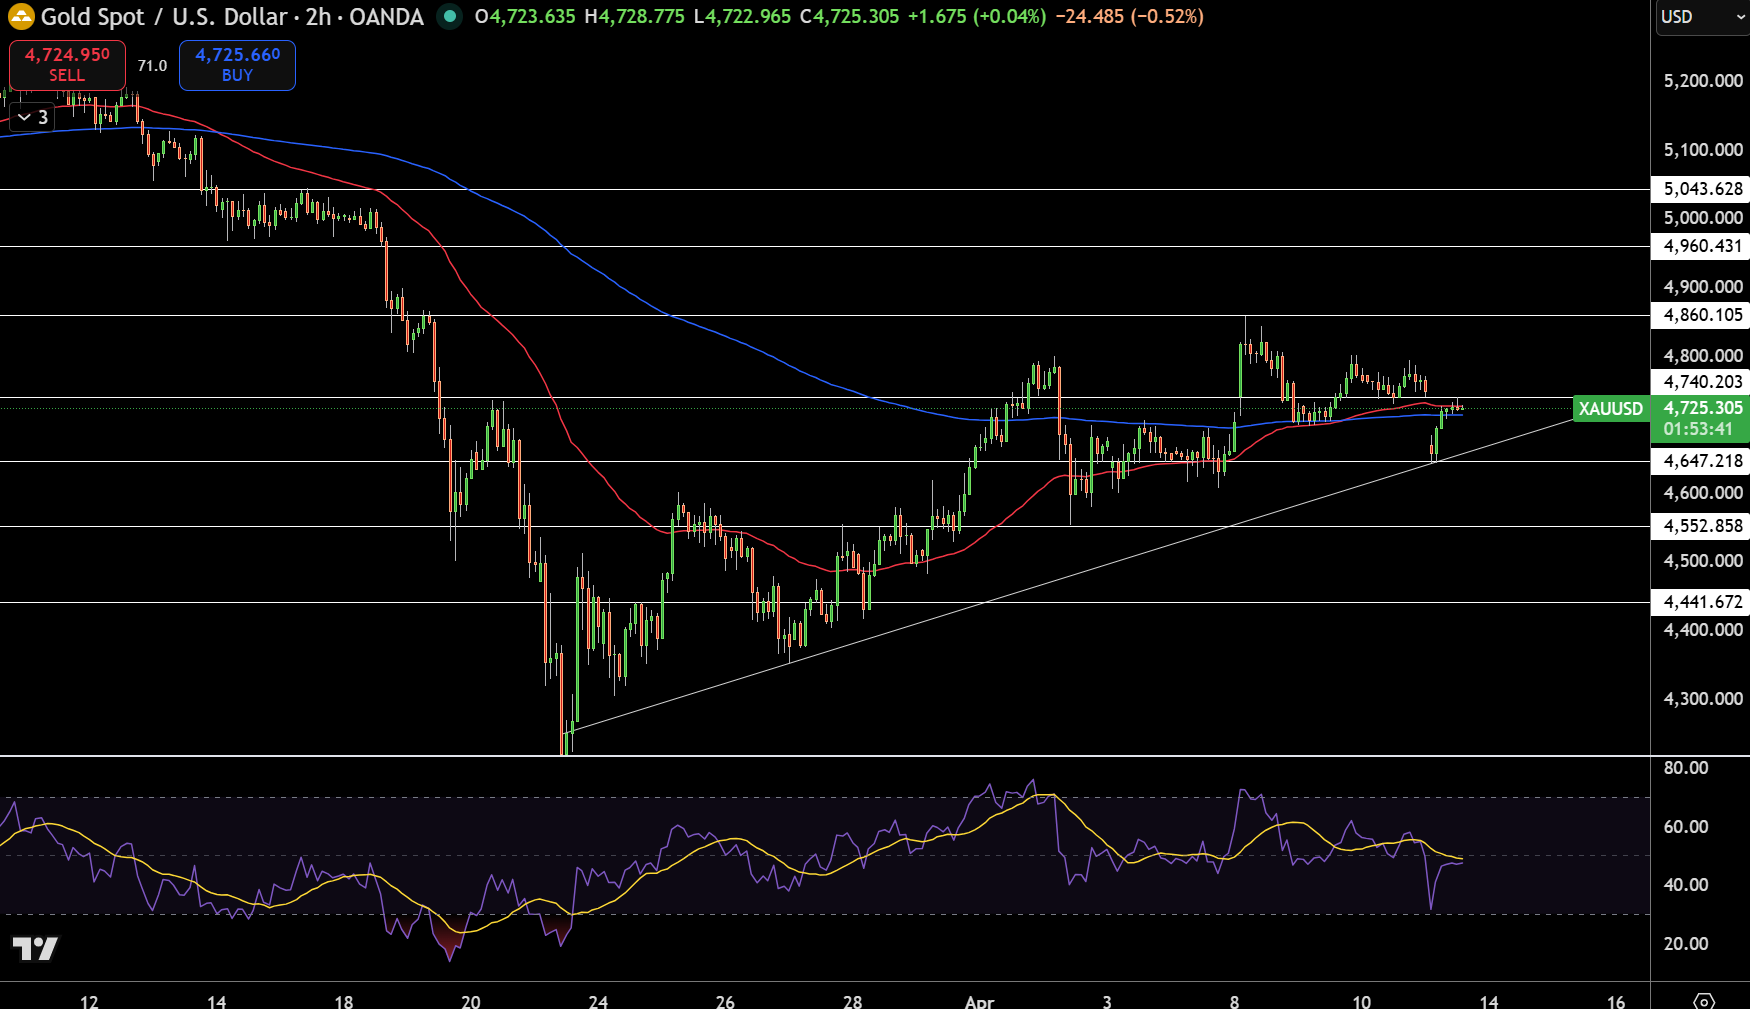Screen dimensions: 1750x1009
Task: Select the 4,647.218 horizontal level label
Action: point(1702,461)
